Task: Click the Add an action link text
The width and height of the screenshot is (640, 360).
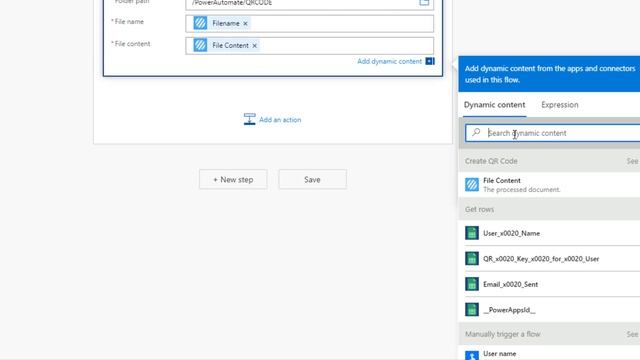Action: pyautogui.click(x=280, y=120)
